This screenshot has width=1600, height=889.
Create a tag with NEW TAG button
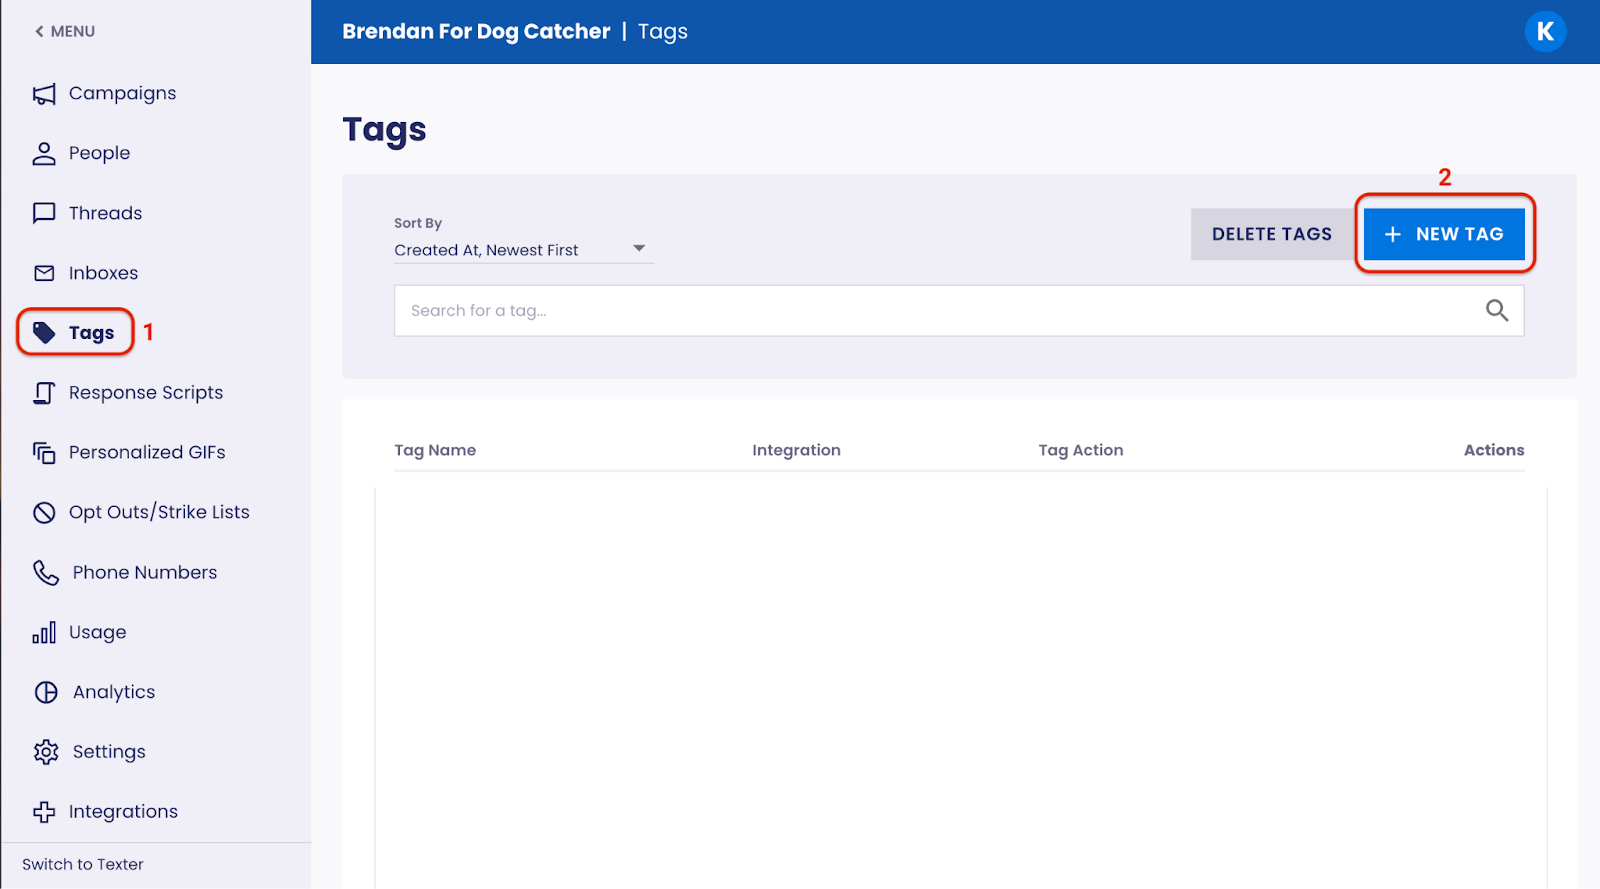1444,234
